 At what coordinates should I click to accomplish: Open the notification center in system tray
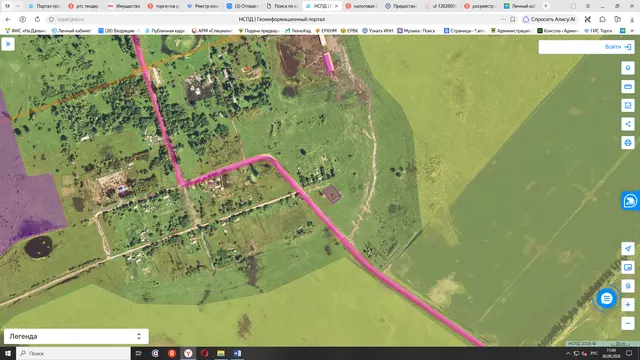click(629, 353)
